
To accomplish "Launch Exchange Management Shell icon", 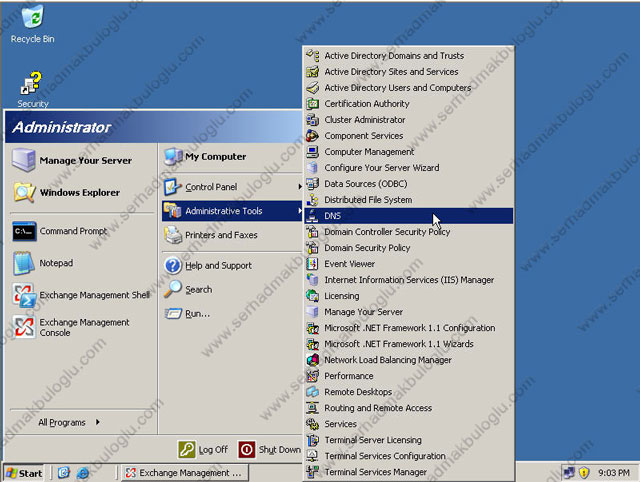I will tap(23, 295).
